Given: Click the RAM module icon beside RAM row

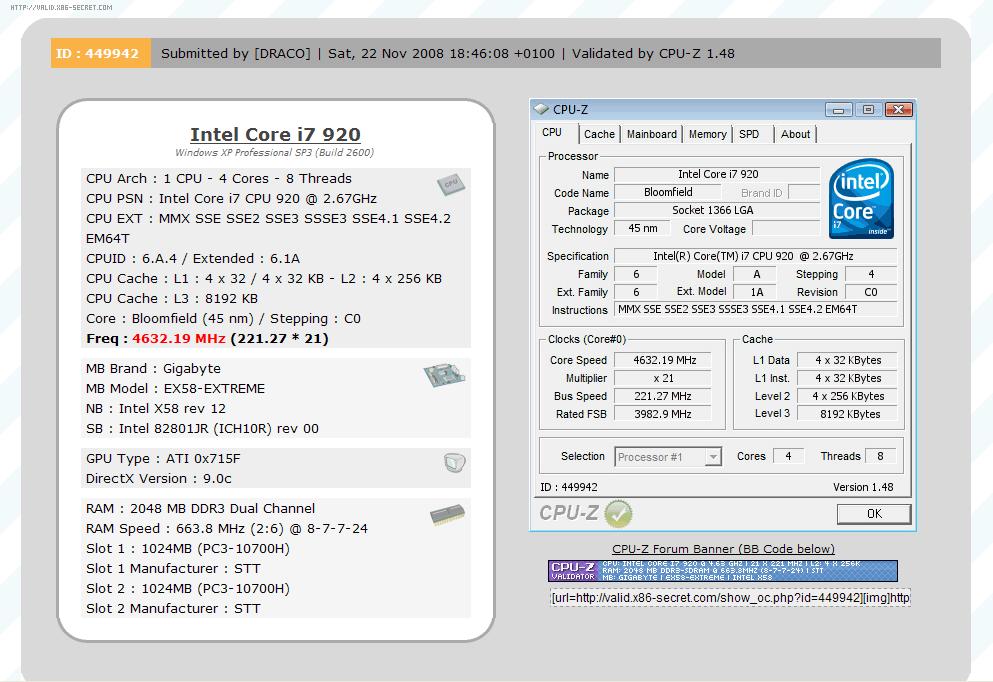Looking at the screenshot, I should [x=447, y=515].
